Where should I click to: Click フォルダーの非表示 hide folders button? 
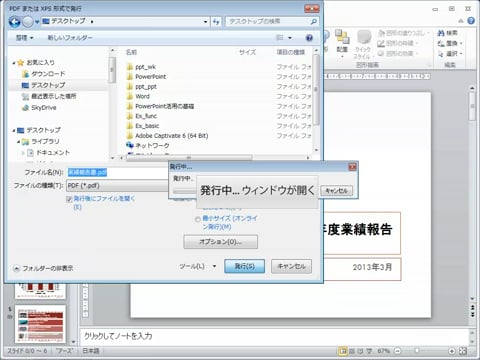point(43,268)
